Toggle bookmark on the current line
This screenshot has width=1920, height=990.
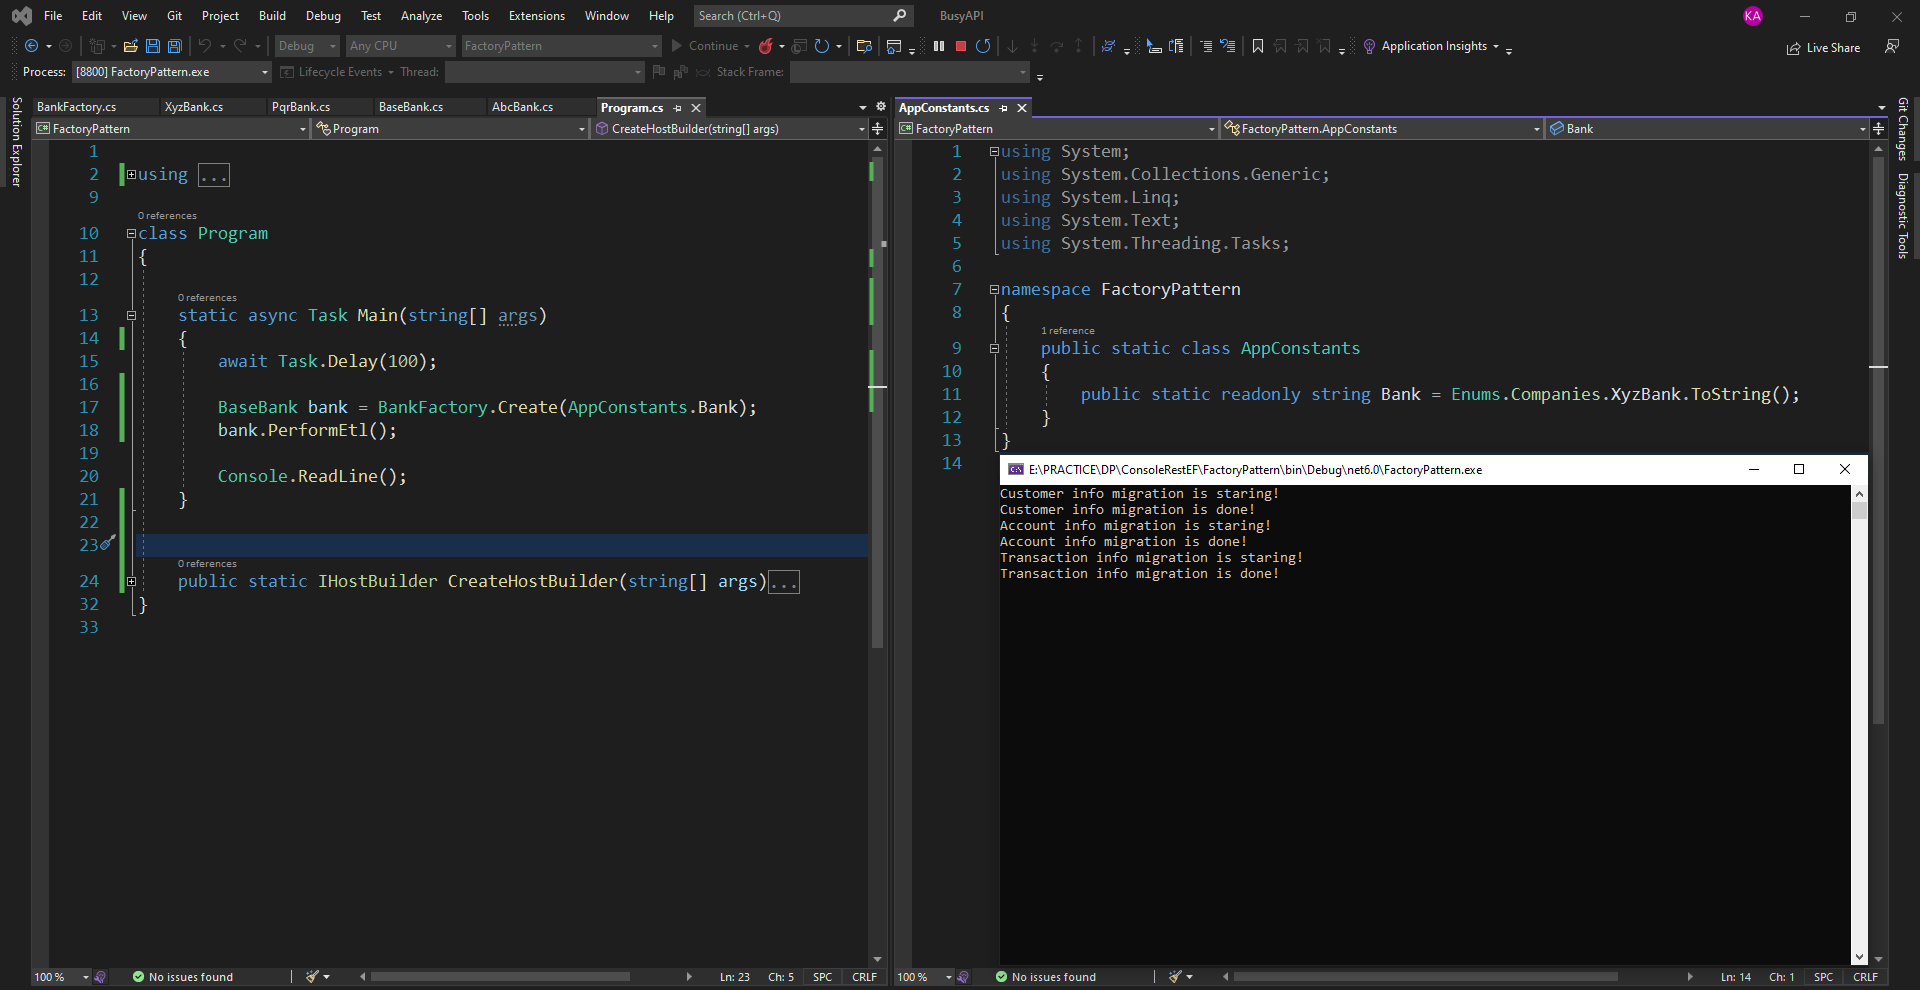[x=1258, y=46]
